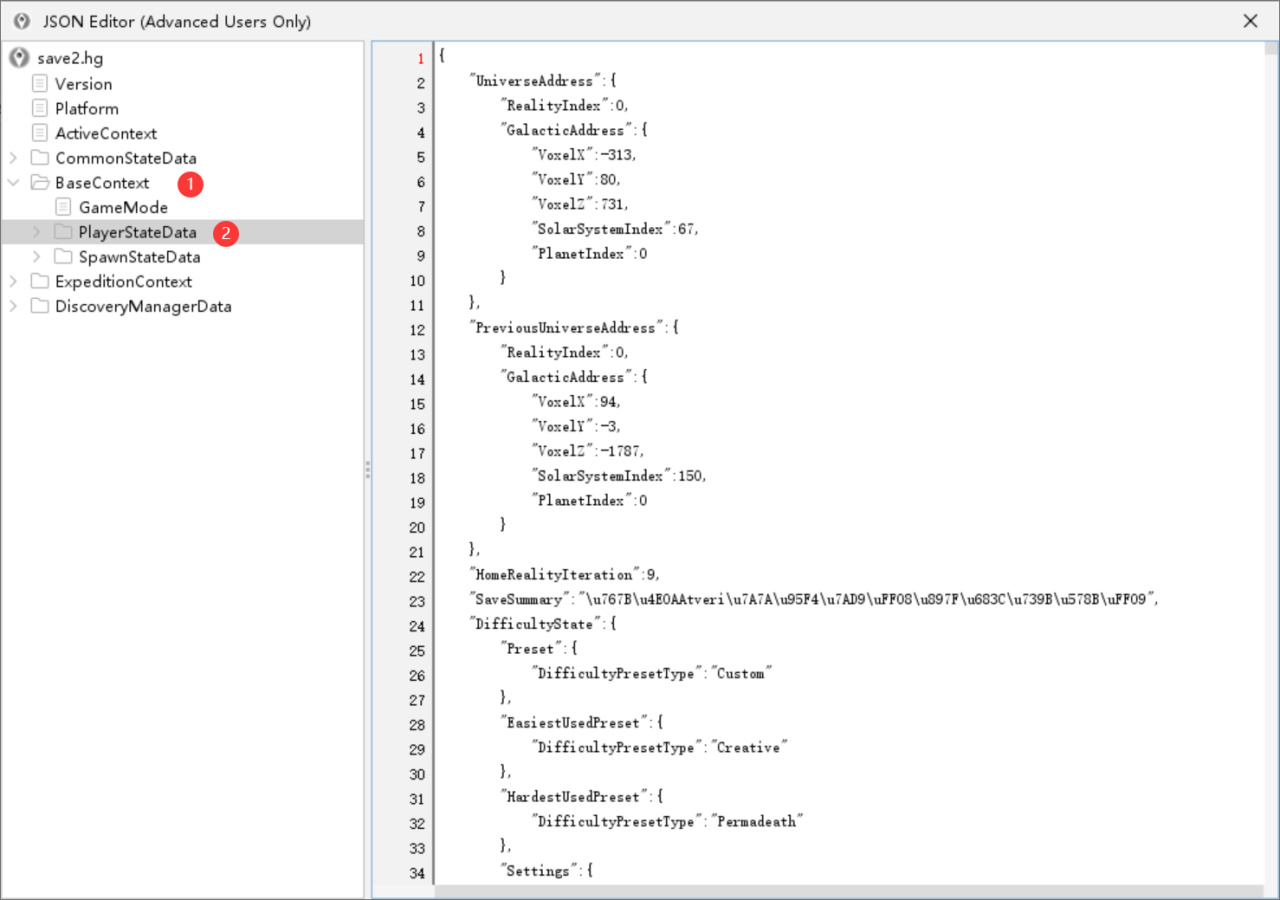Viewport: 1280px width, 900px height.
Task: Select the Version tree entry
Action: [84, 84]
